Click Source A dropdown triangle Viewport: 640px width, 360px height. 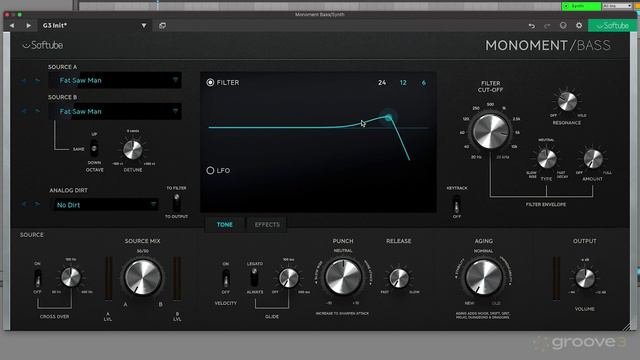coord(175,80)
